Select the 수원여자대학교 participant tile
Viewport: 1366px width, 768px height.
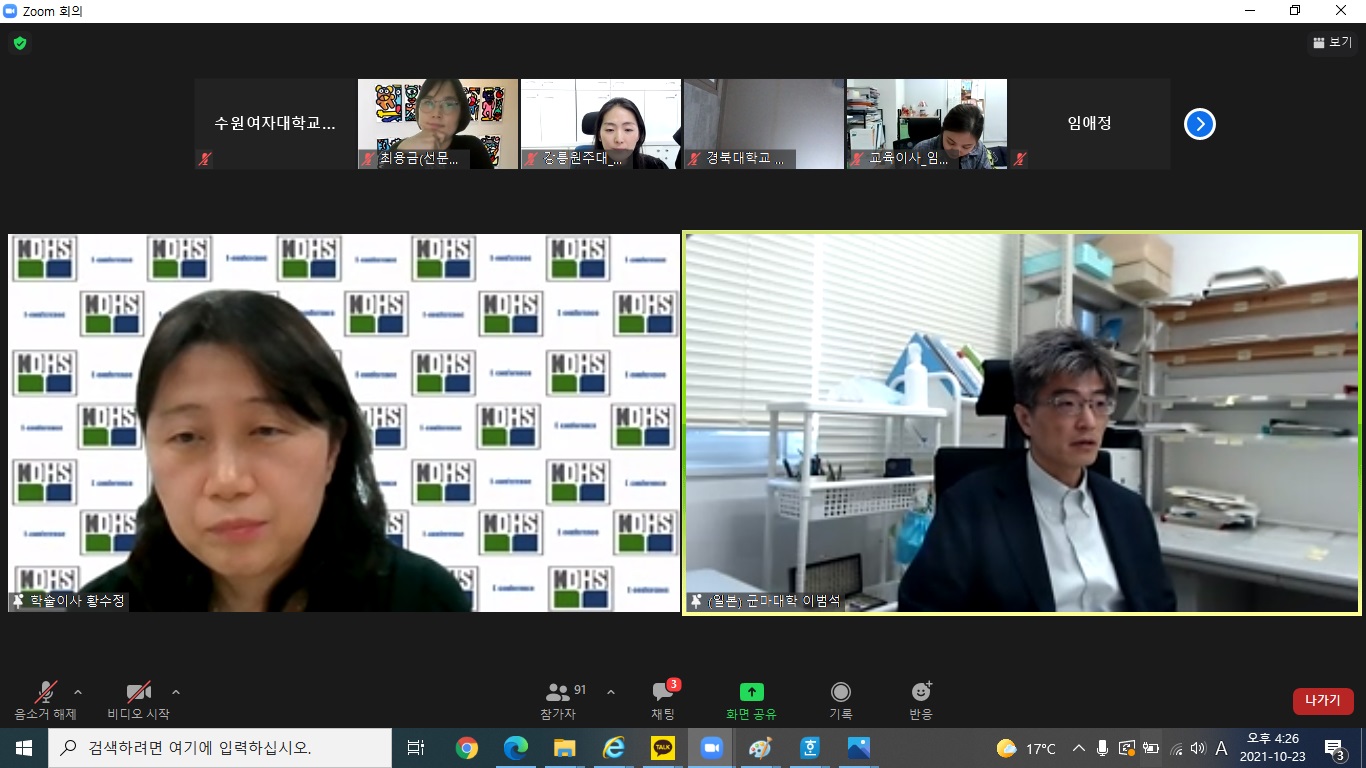pos(275,124)
